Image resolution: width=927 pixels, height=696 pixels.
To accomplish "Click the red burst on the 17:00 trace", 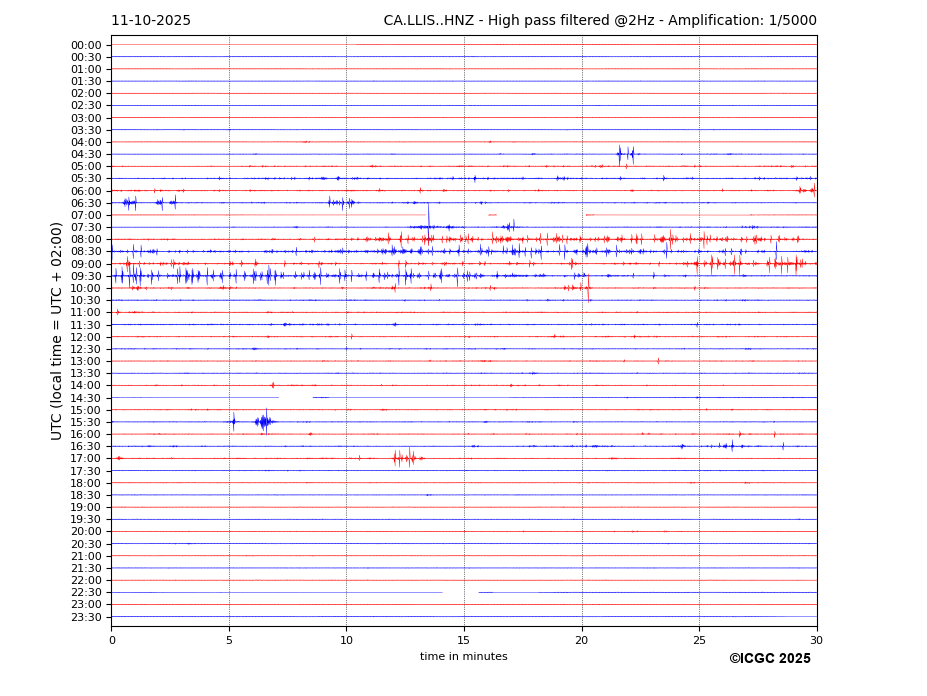I will point(404,458).
